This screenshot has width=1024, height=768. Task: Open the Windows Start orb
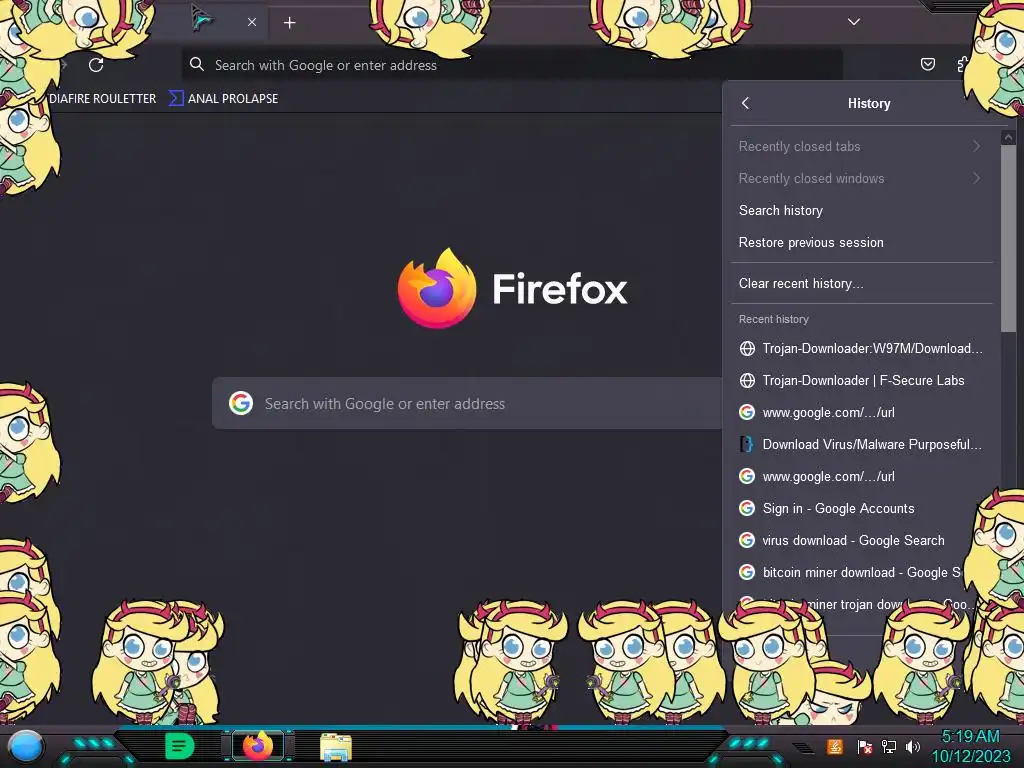click(26, 746)
